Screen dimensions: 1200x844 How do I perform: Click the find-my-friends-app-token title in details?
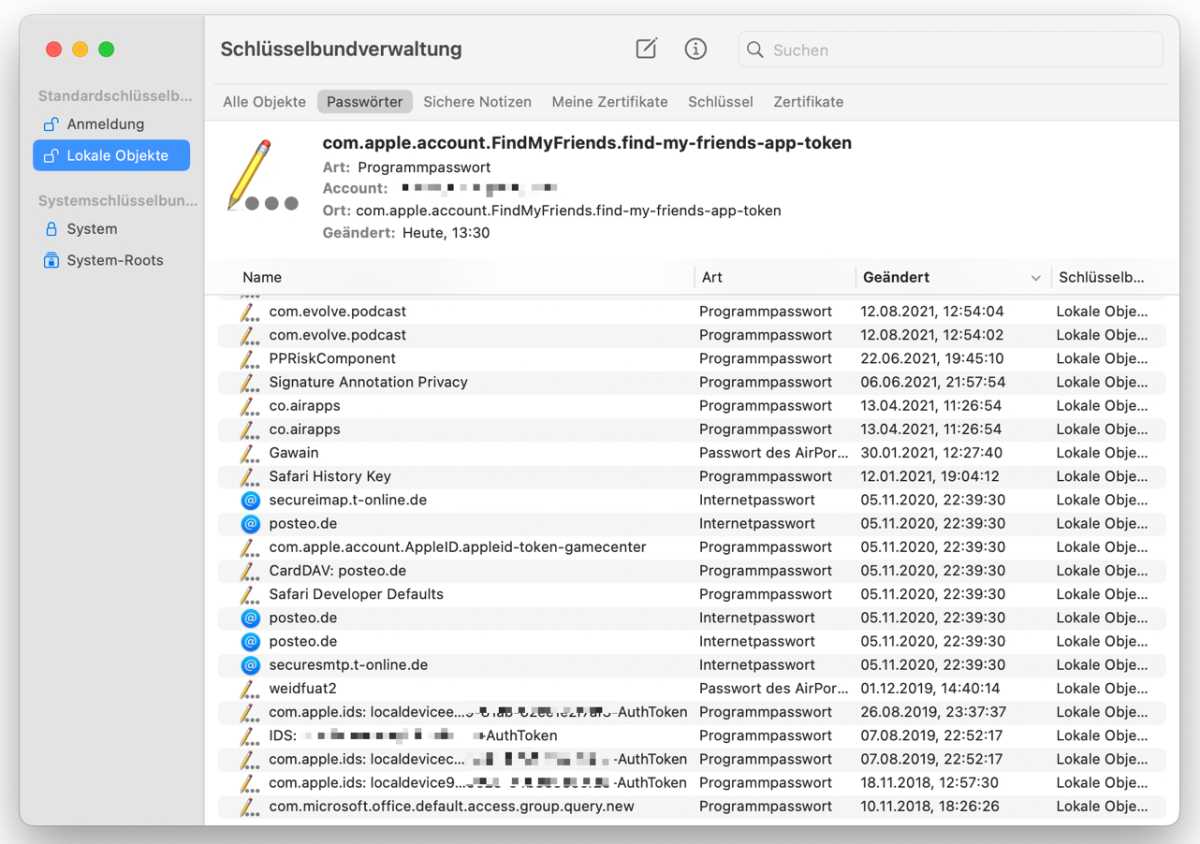tap(587, 143)
